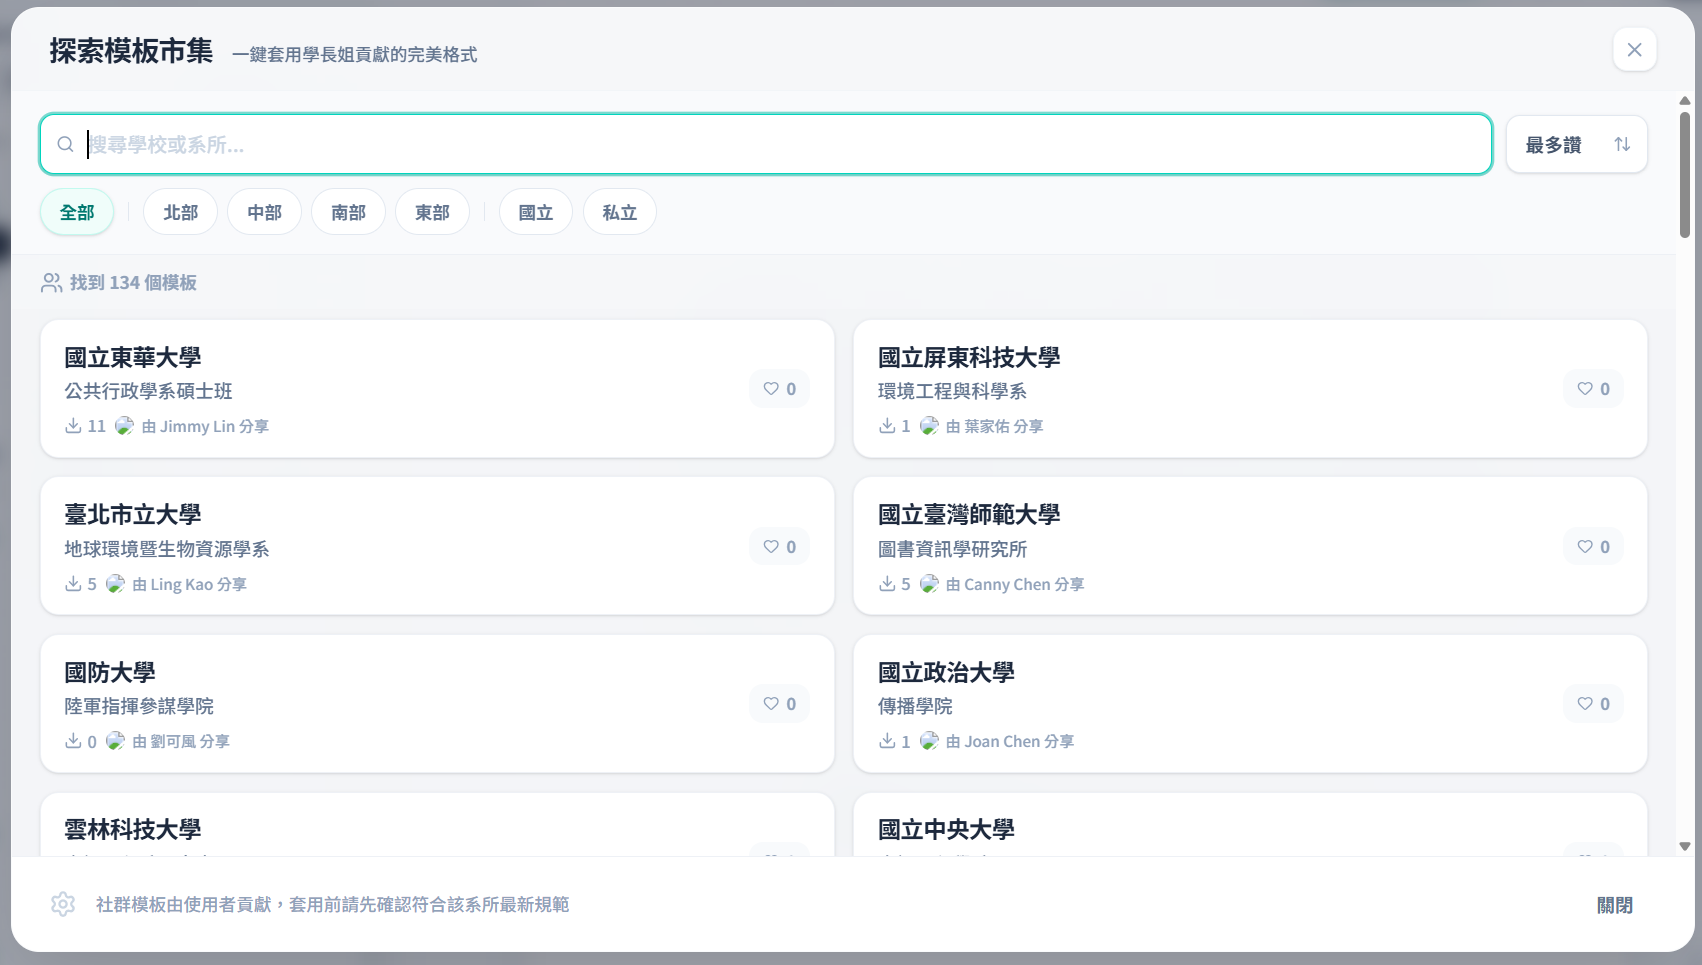
Task: Like the 國防大學 template
Action: [x=780, y=704]
